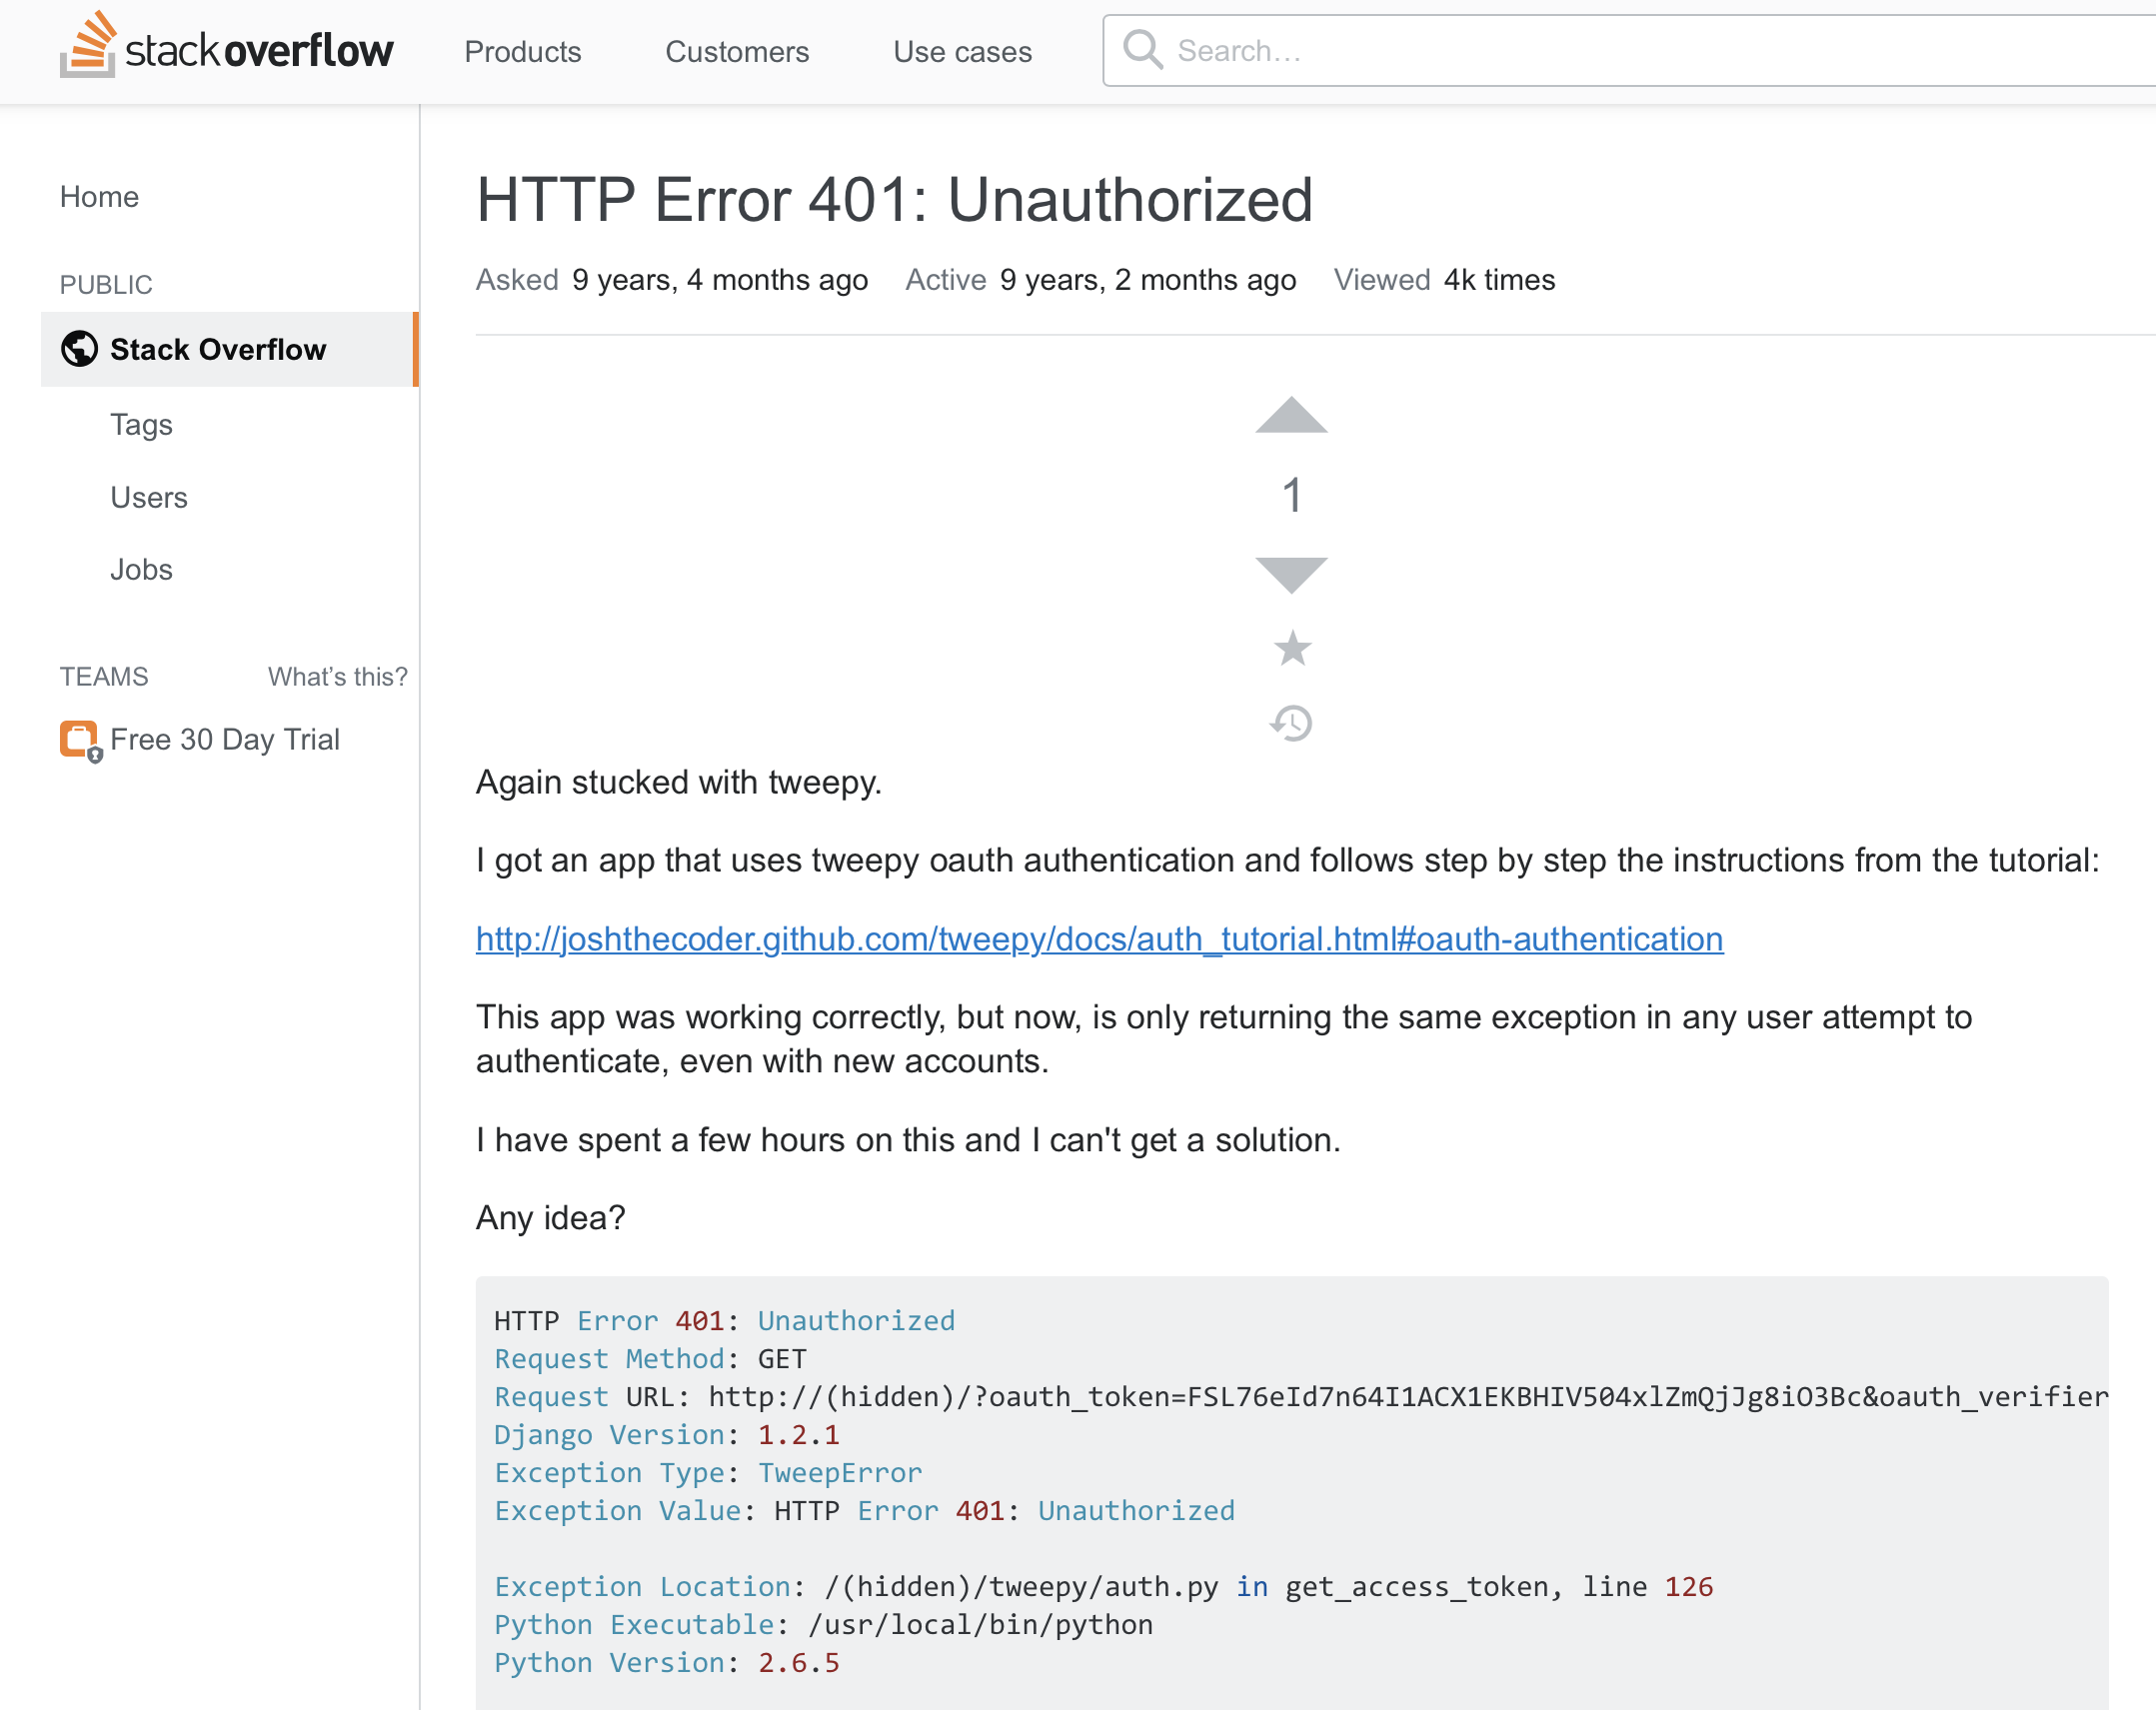Focus the Search input field

(x=1629, y=50)
